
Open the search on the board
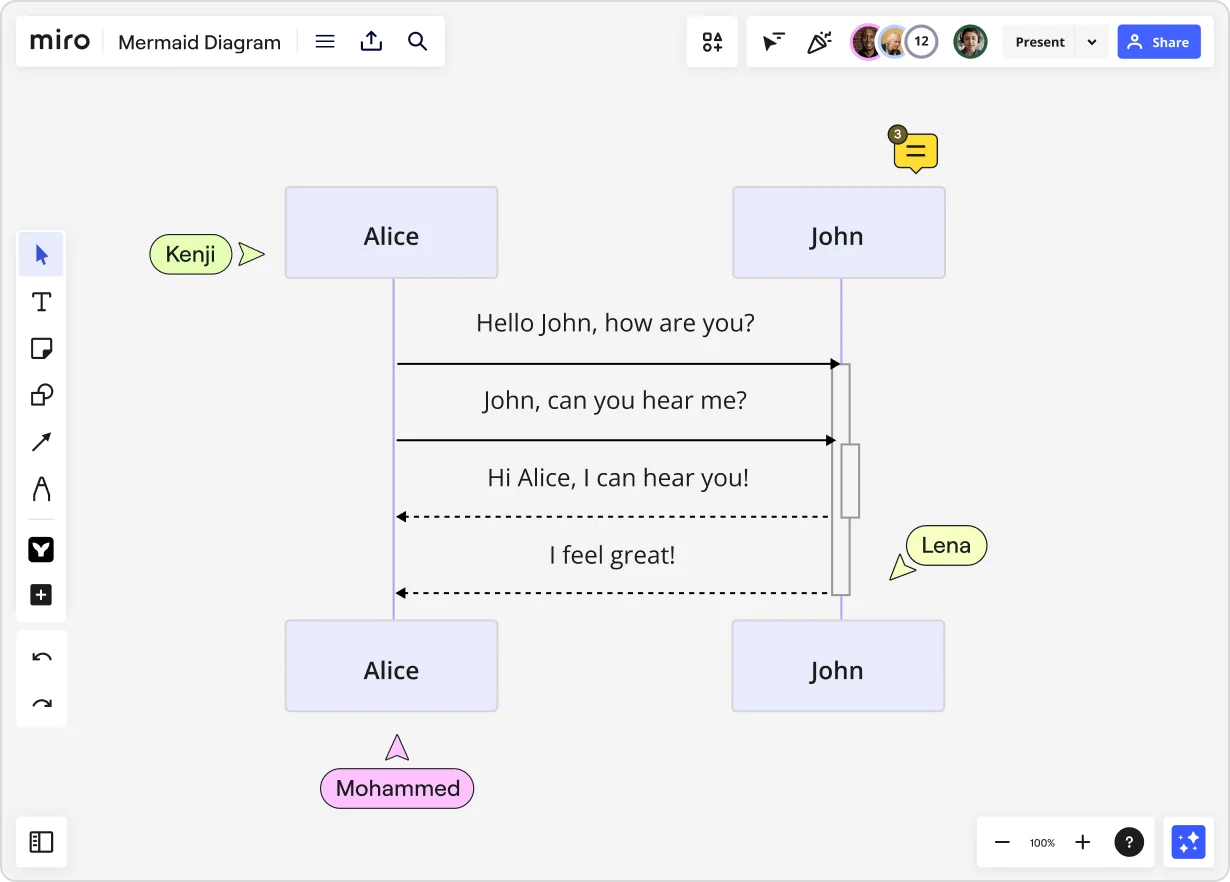click(x=417, y=41)
